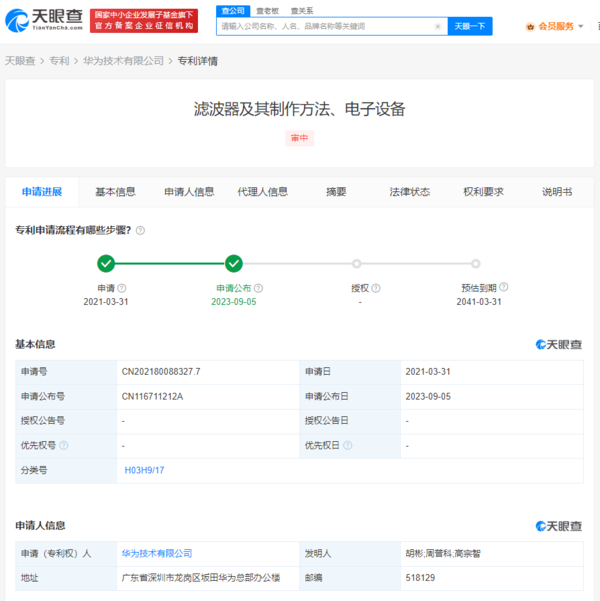Open the 法律状态 tab

[x=409, y=192]
